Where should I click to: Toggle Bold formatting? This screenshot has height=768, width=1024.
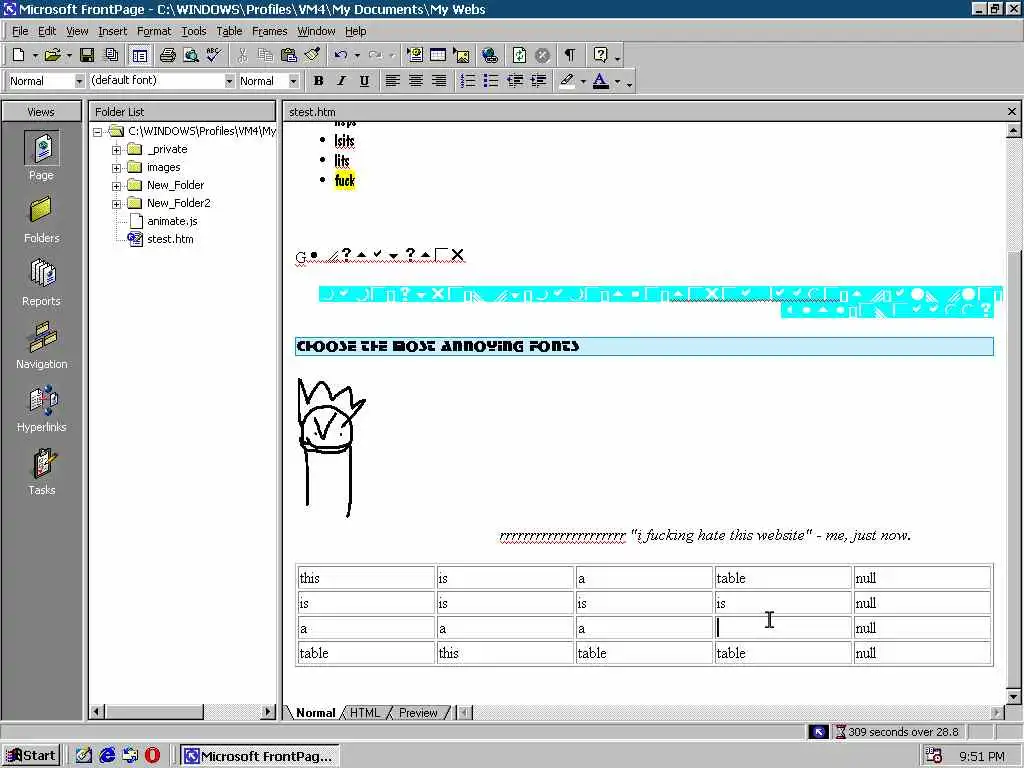(318, 81)
